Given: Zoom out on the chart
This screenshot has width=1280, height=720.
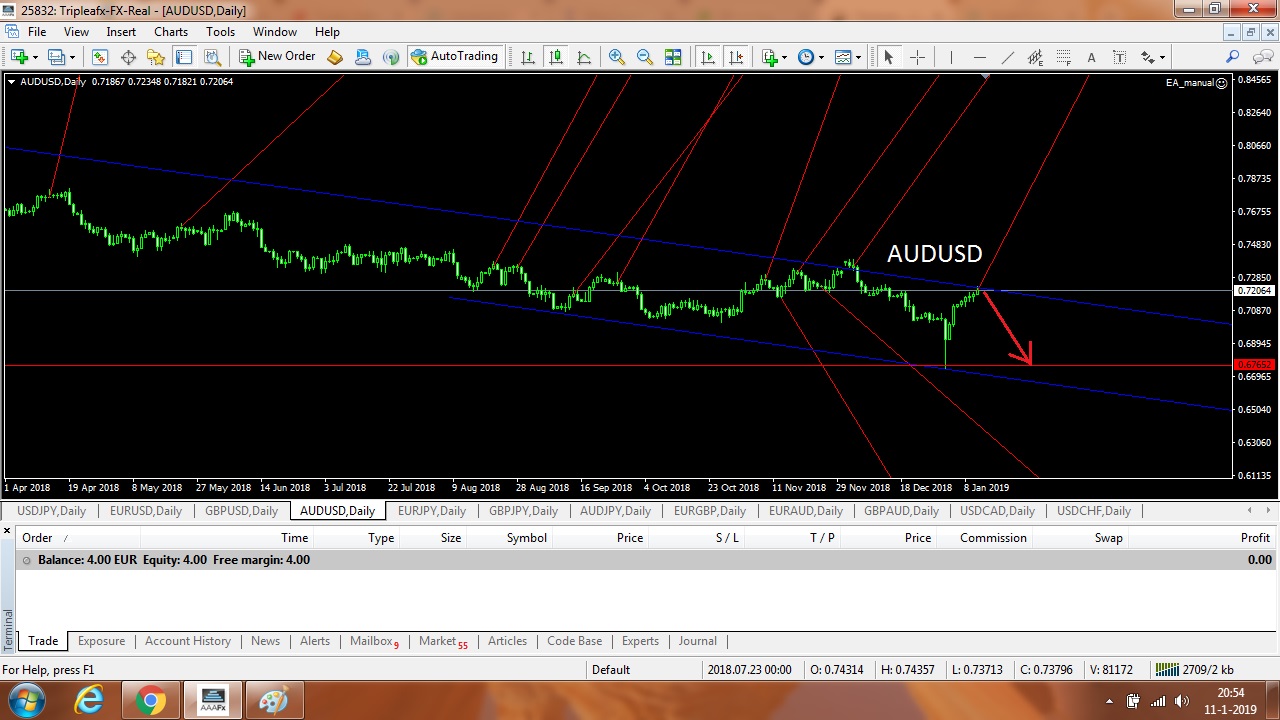Looking at the screenshot, I should click(645, 57).
